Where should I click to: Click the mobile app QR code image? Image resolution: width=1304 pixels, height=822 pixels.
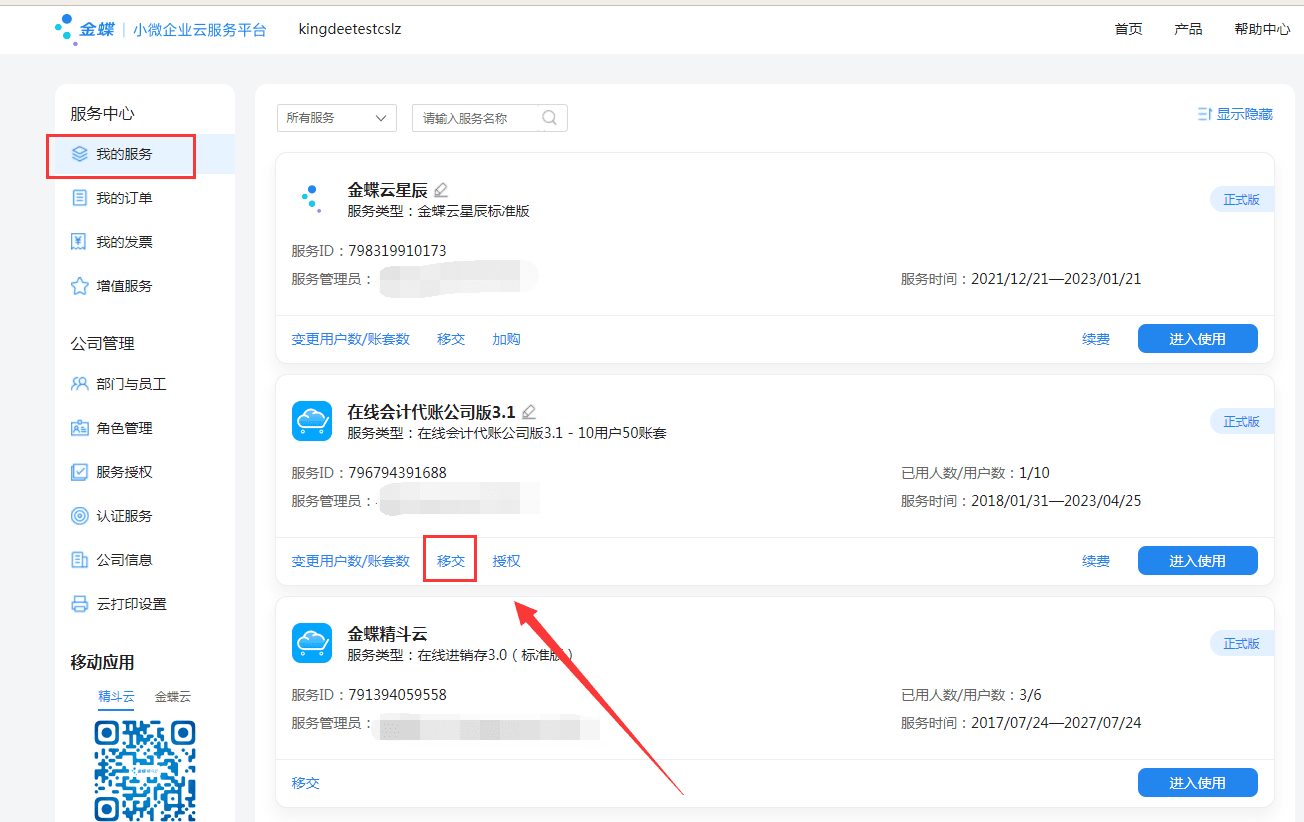[x=145, y=770]
